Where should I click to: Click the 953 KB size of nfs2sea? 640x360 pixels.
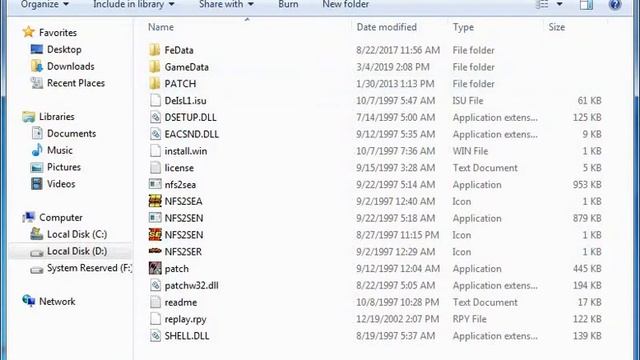(587, 184)
